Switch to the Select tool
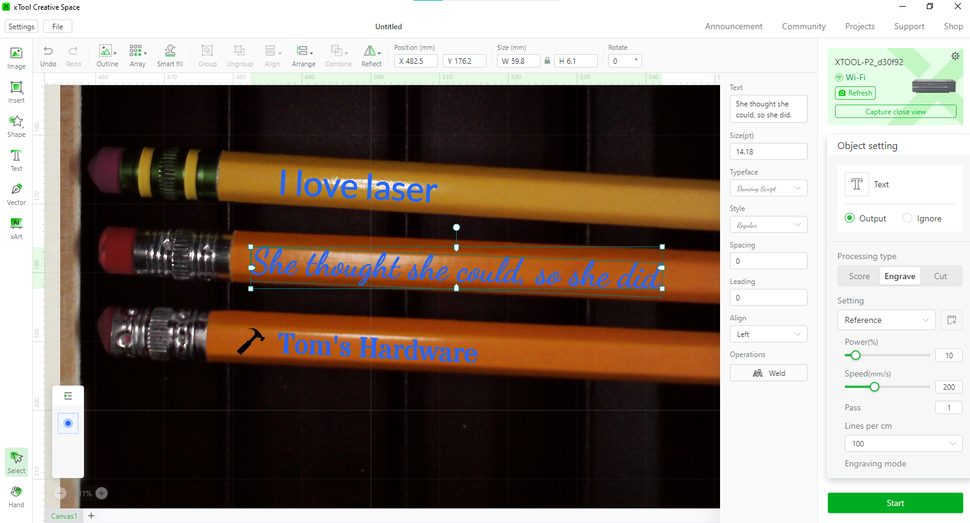The height and width of the screenshot is (523, 970). click(16, 462)
